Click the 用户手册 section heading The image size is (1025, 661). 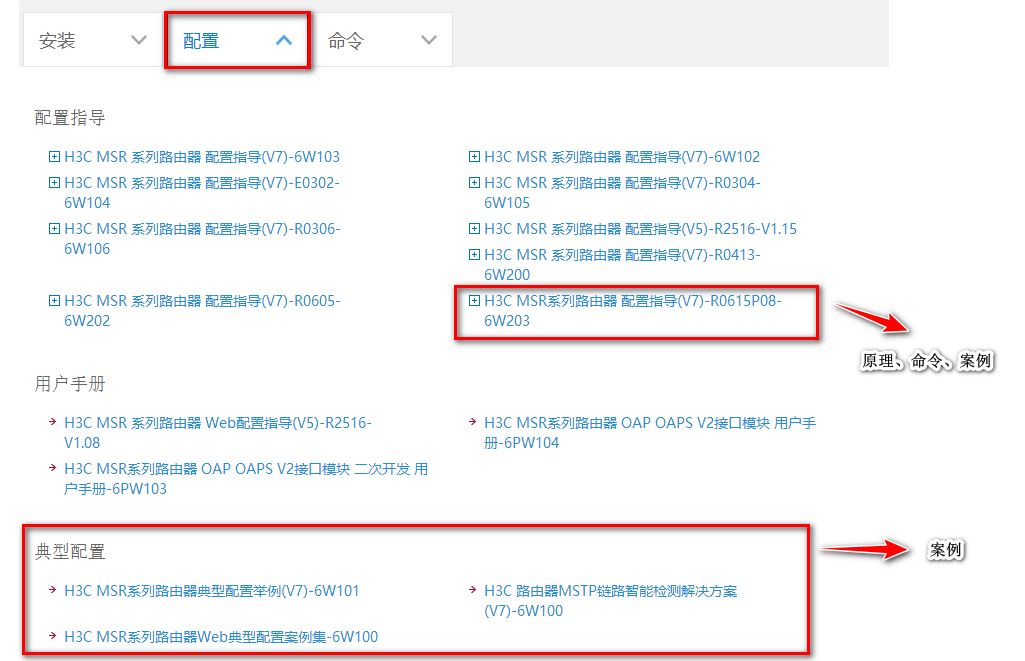tap(70, 384)
